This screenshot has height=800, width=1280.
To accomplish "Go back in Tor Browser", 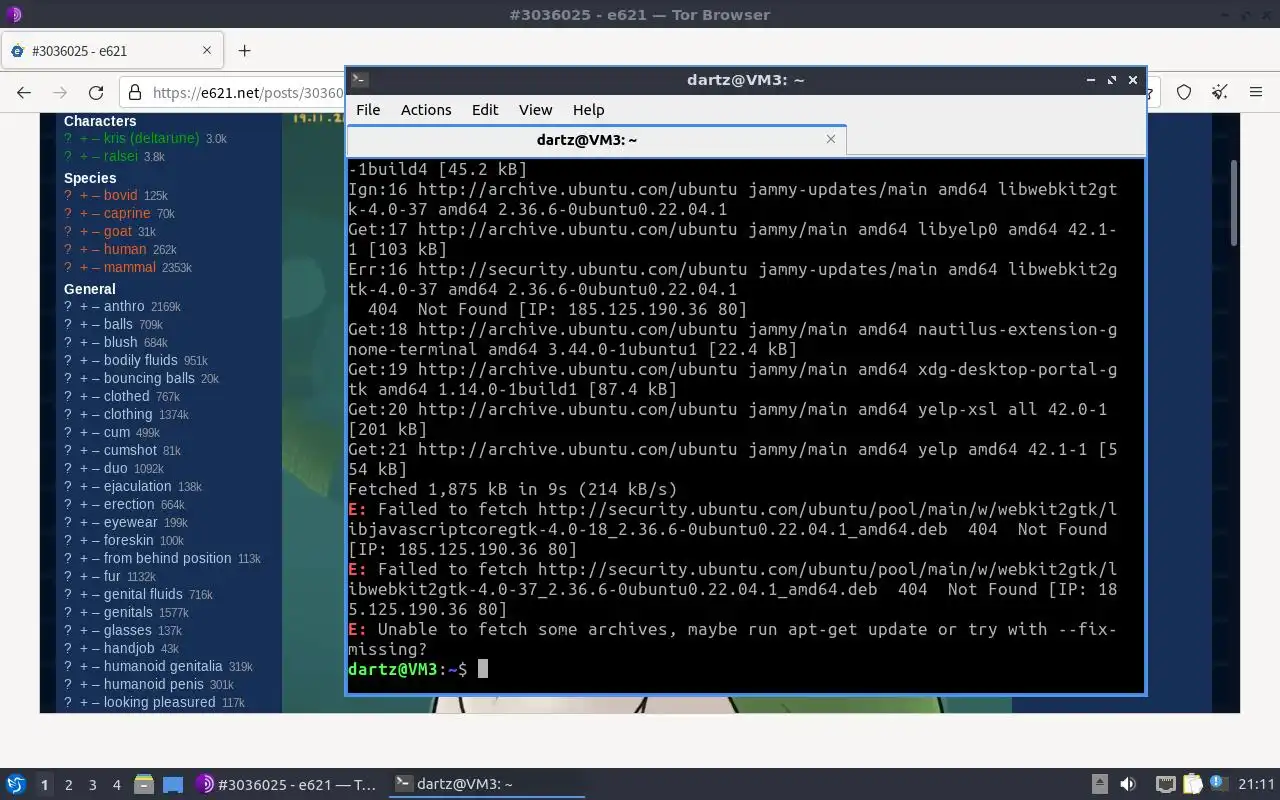I will pos(24,92).
